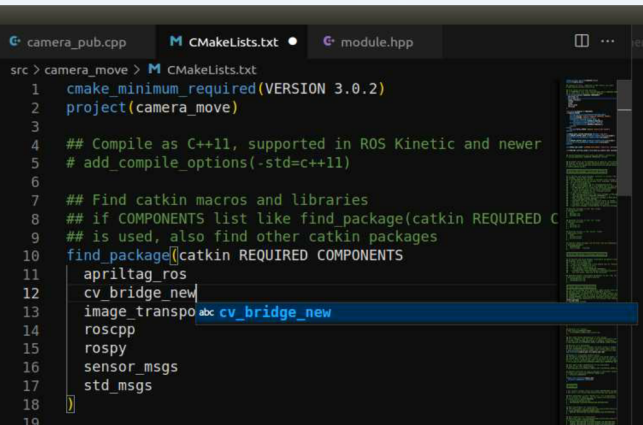
Task: Click the abc icon in the suggestion popup
Action: coord(206,313)
